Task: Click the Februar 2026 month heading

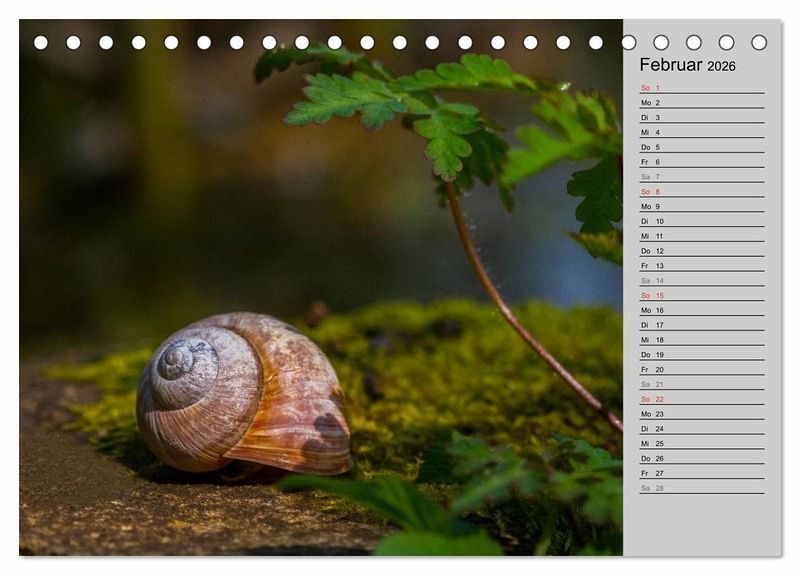Action: point(687,65)
